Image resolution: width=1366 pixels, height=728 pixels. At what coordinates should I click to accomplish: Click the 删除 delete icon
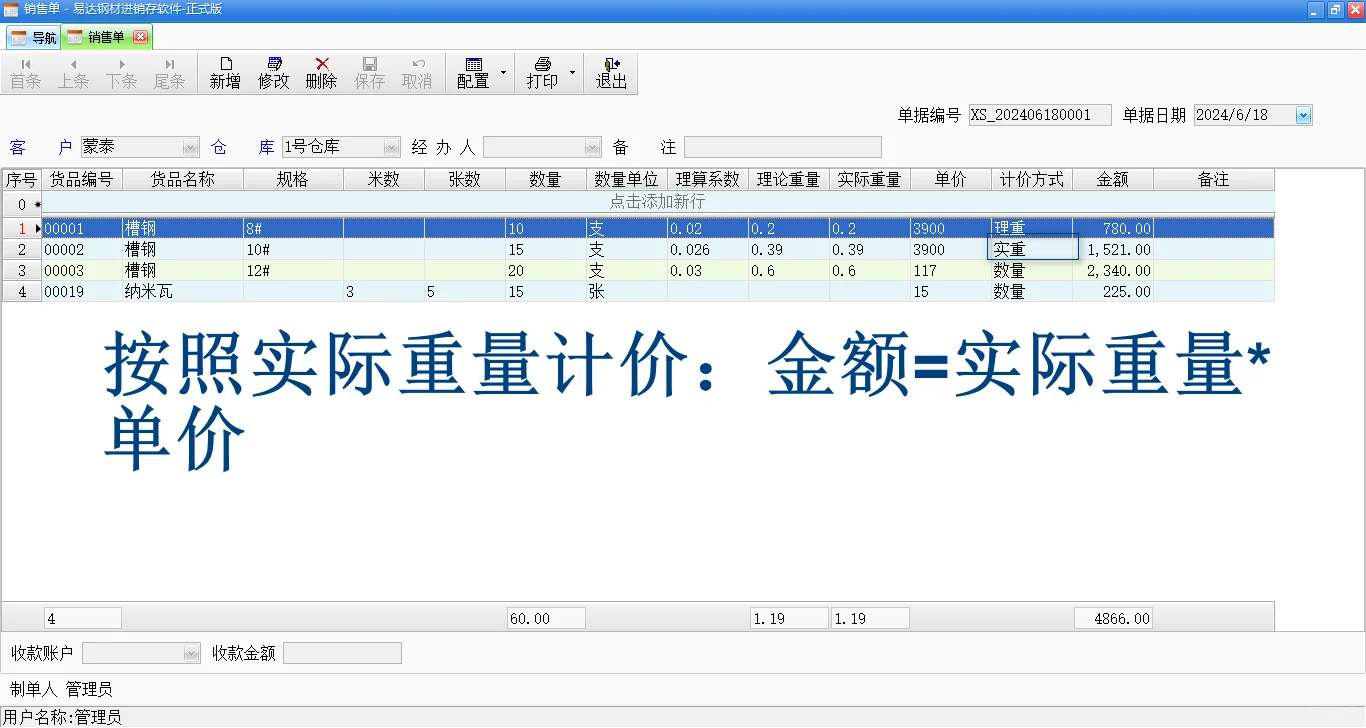(320, 72)
